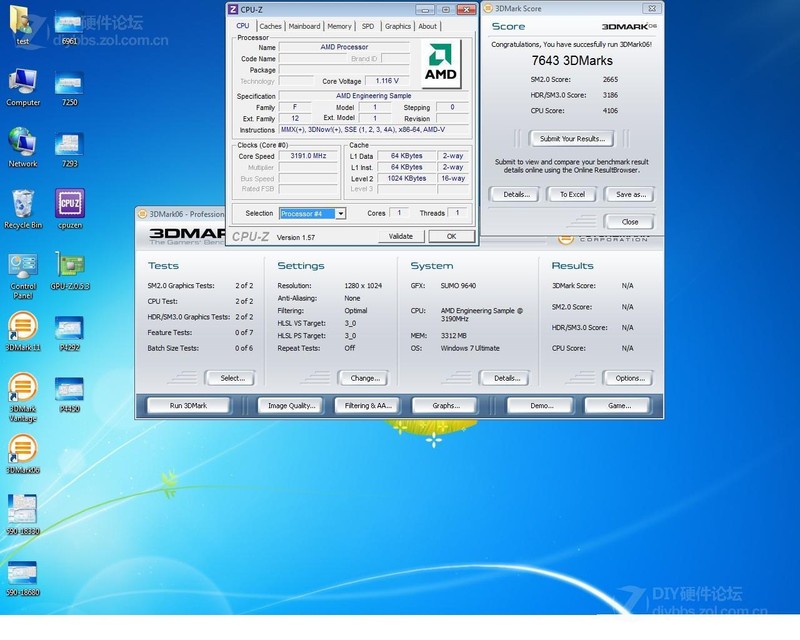
Task: Click the Windows 7 Ultimate OS text
Action: click(x=470, y=348)
